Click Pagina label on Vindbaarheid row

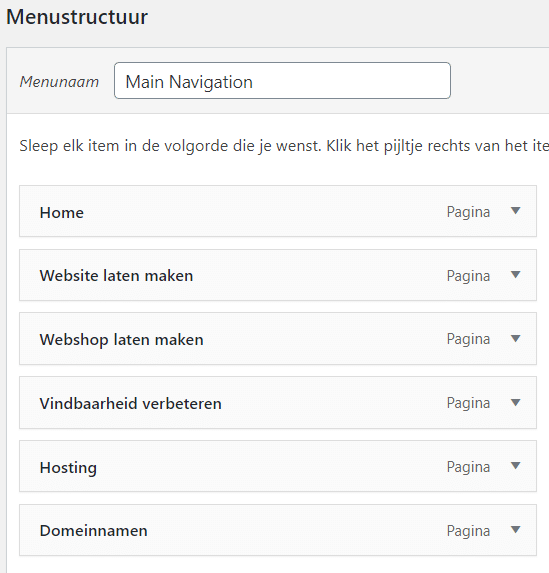pyautogui.click(x=468, y=403)
